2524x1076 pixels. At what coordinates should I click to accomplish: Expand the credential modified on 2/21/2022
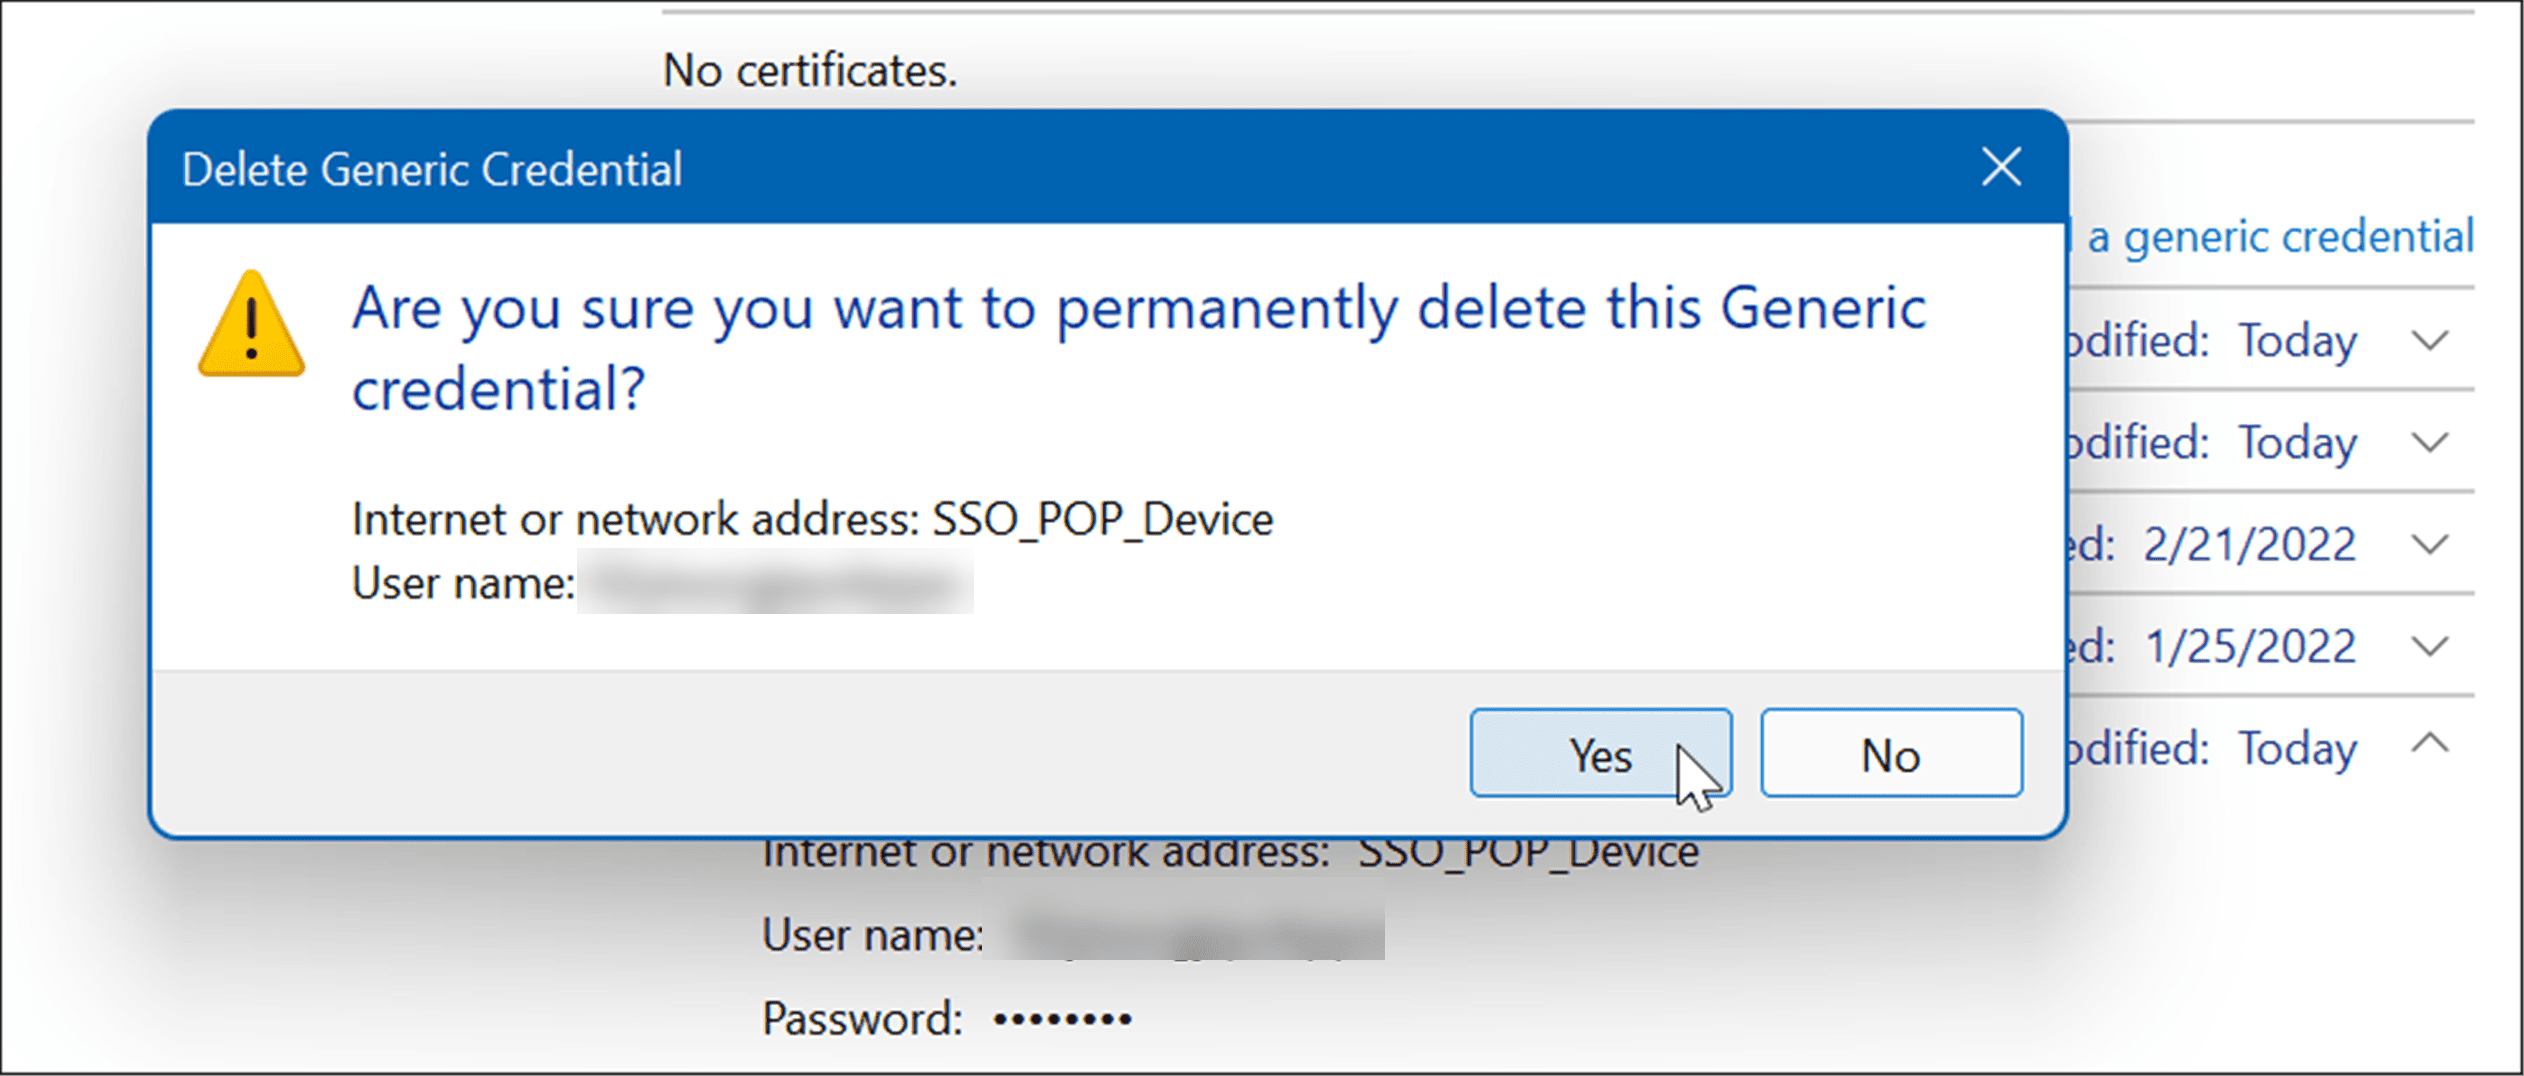(x=2428, y=545)
